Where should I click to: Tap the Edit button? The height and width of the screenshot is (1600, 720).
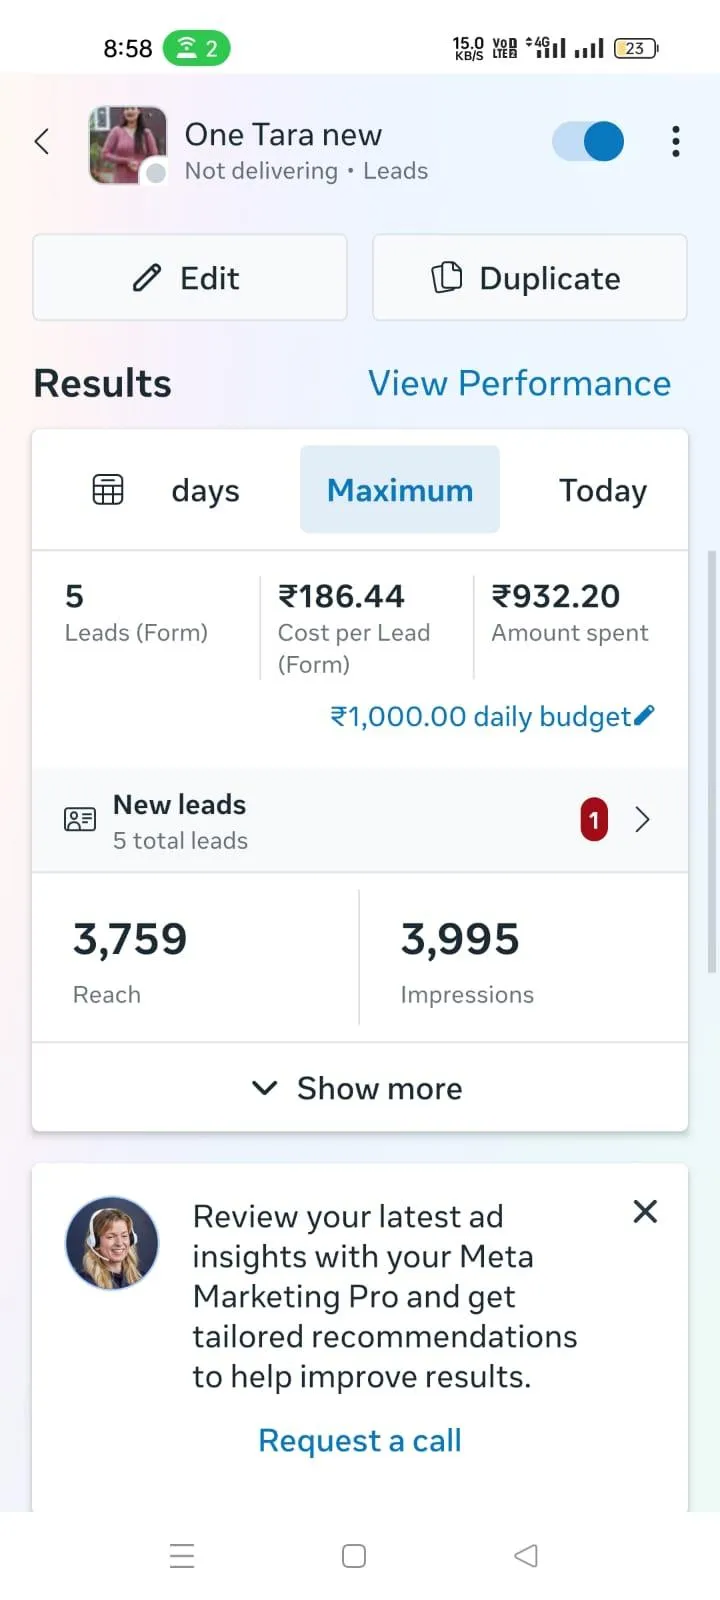pyautogui.click(x=190, y=278)
